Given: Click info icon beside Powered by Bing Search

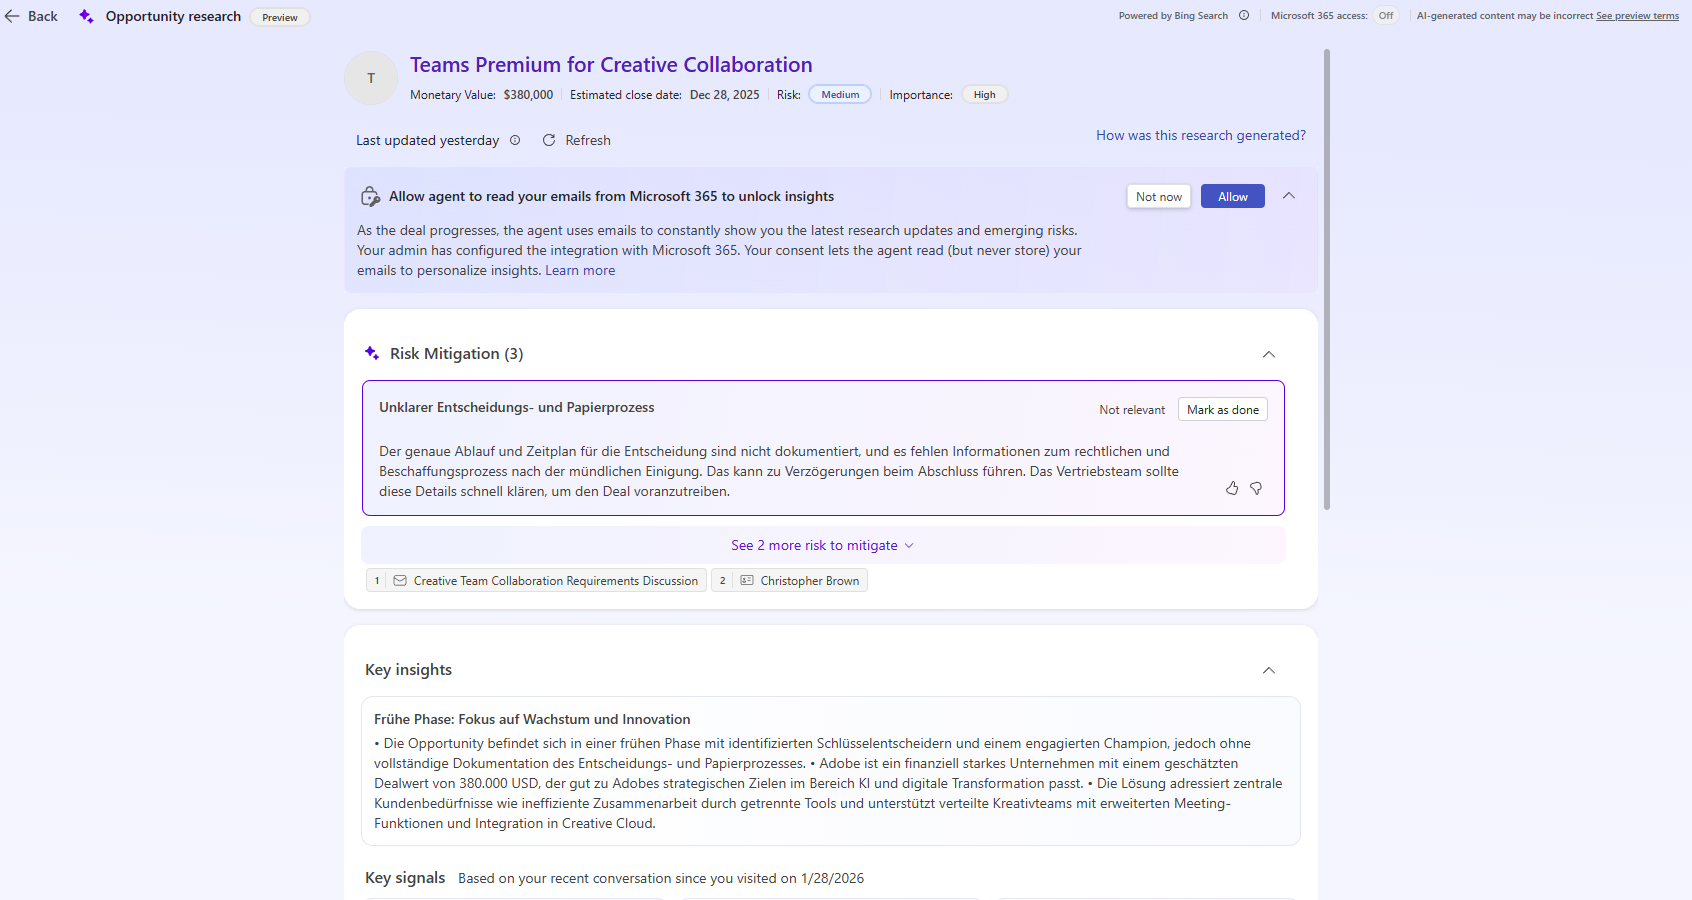Looking at the screenshot, I should click(x=1244, y=15).
